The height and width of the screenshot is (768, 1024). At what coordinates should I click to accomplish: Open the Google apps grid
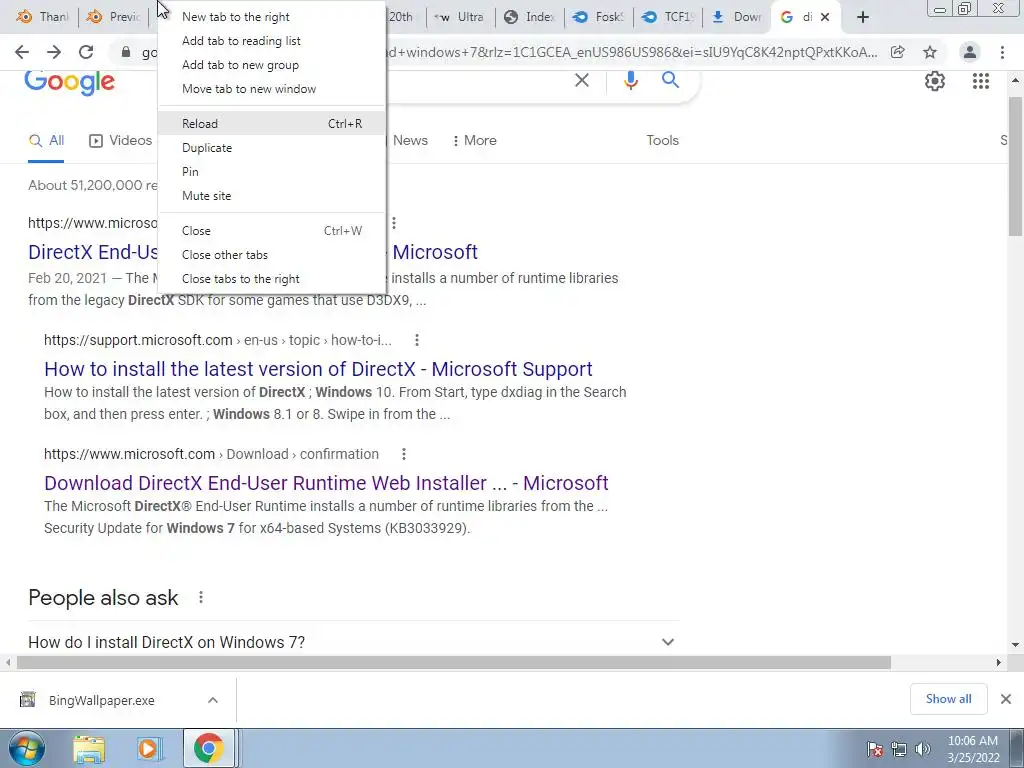coord(981,81)
